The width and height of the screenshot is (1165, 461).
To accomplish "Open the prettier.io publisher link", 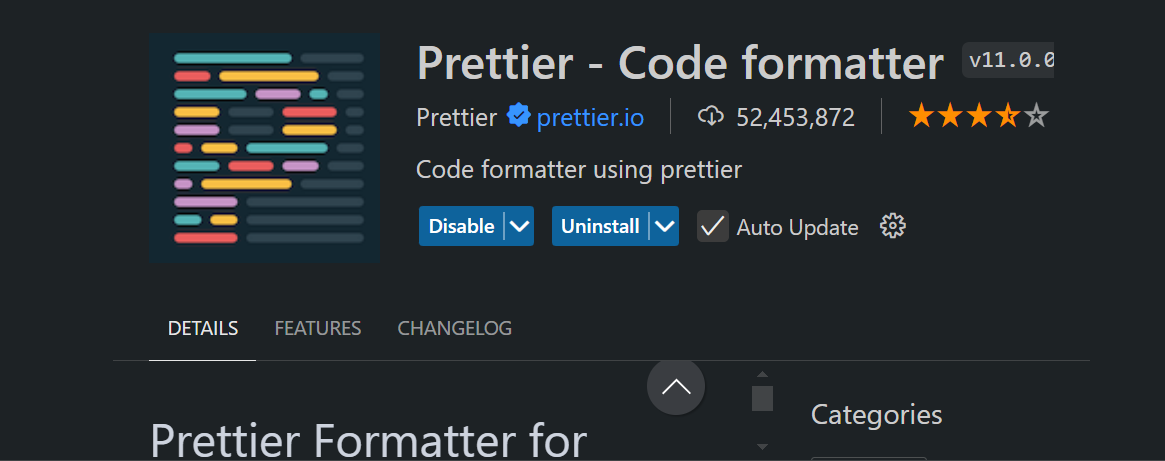I will pyautogui.click(x=590, y=117).
